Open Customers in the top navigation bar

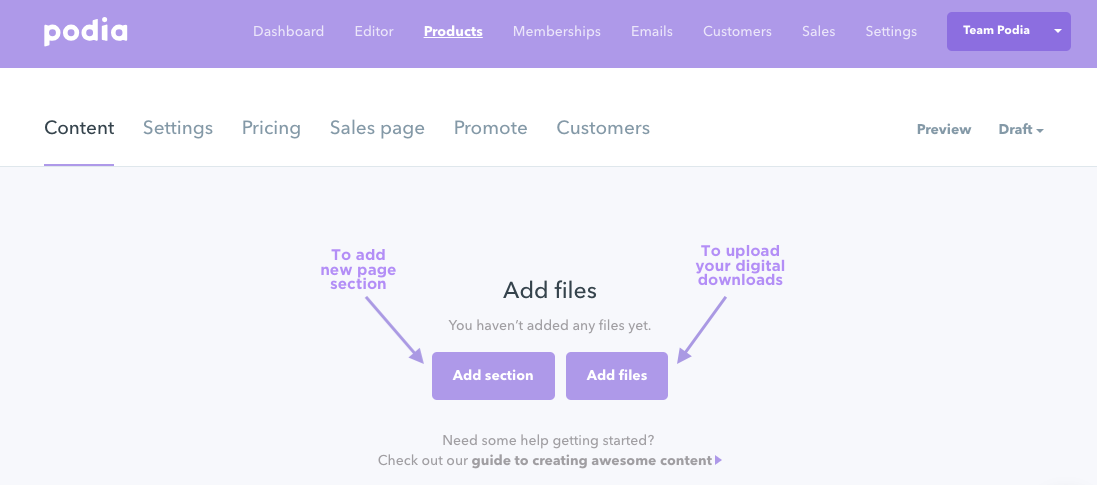click(737, 31)
